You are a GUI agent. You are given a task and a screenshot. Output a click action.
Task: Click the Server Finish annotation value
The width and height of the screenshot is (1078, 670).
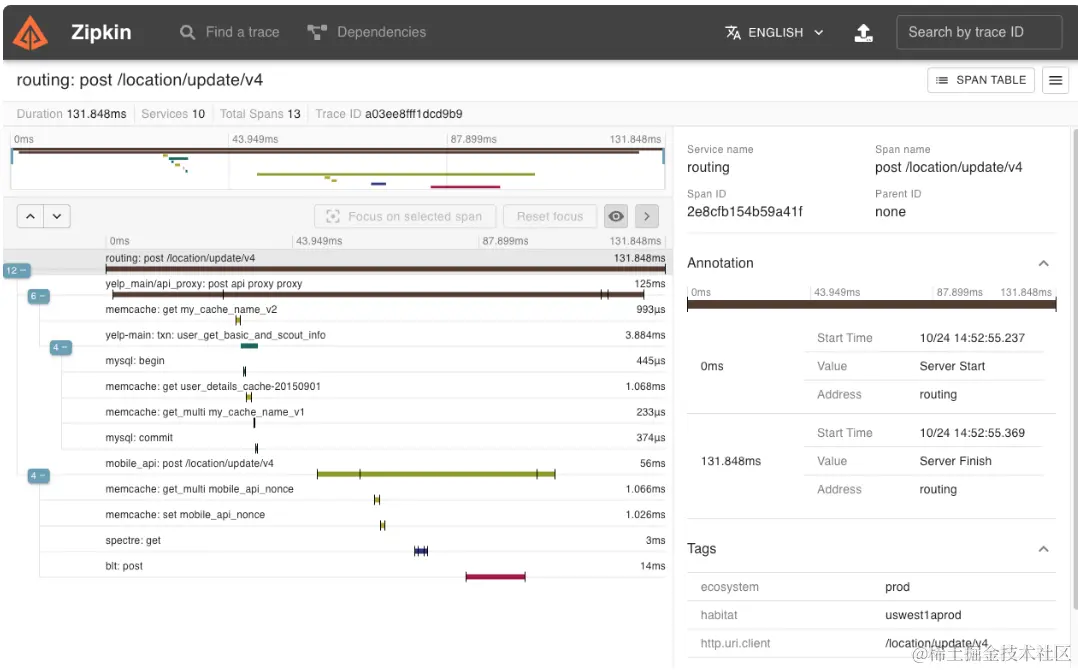[x=956, y=461]
